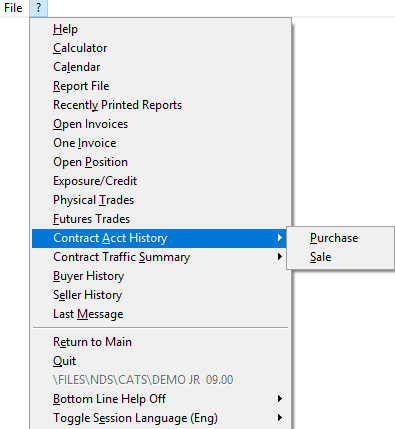Select Open Position

tap(159, 162)
